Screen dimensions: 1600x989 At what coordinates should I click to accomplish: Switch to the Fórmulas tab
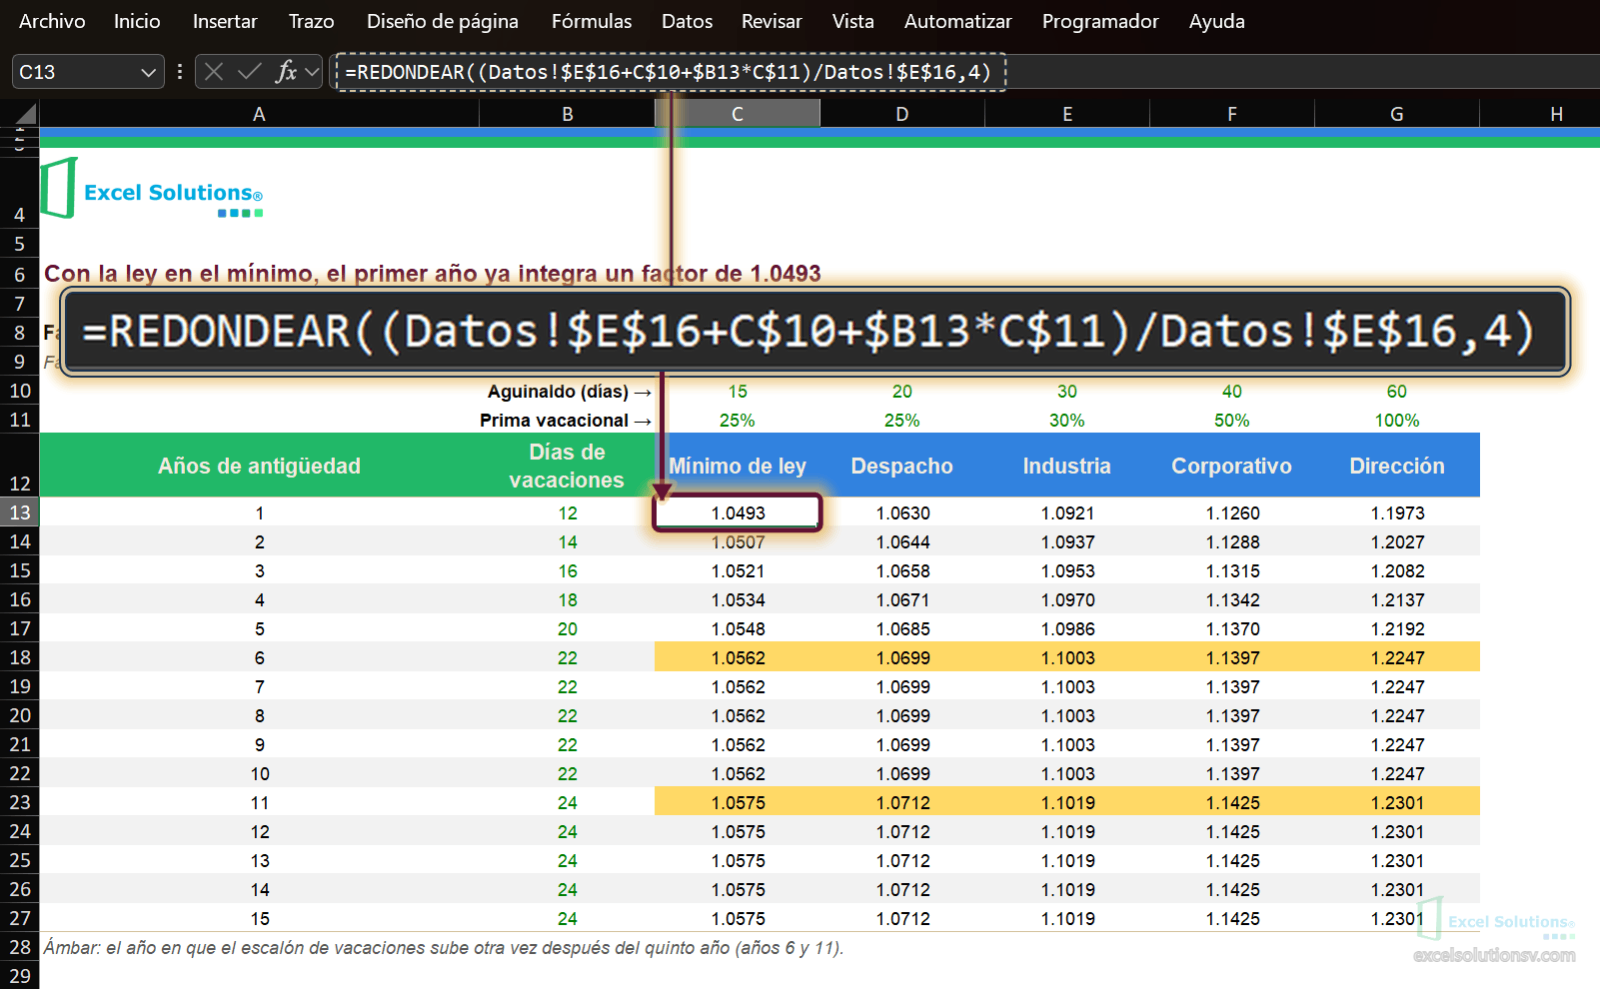pyautogui.click(x=591, y=21)
